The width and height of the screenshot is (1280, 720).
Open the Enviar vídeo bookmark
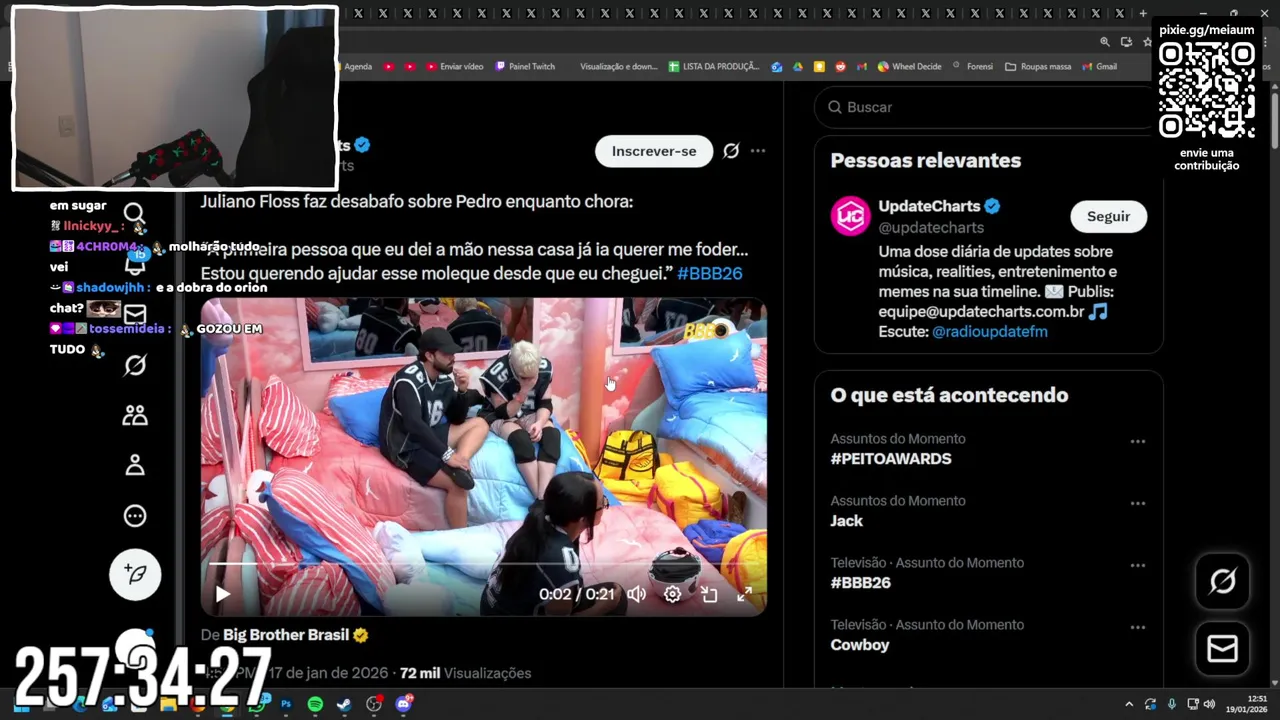(455, 67)
